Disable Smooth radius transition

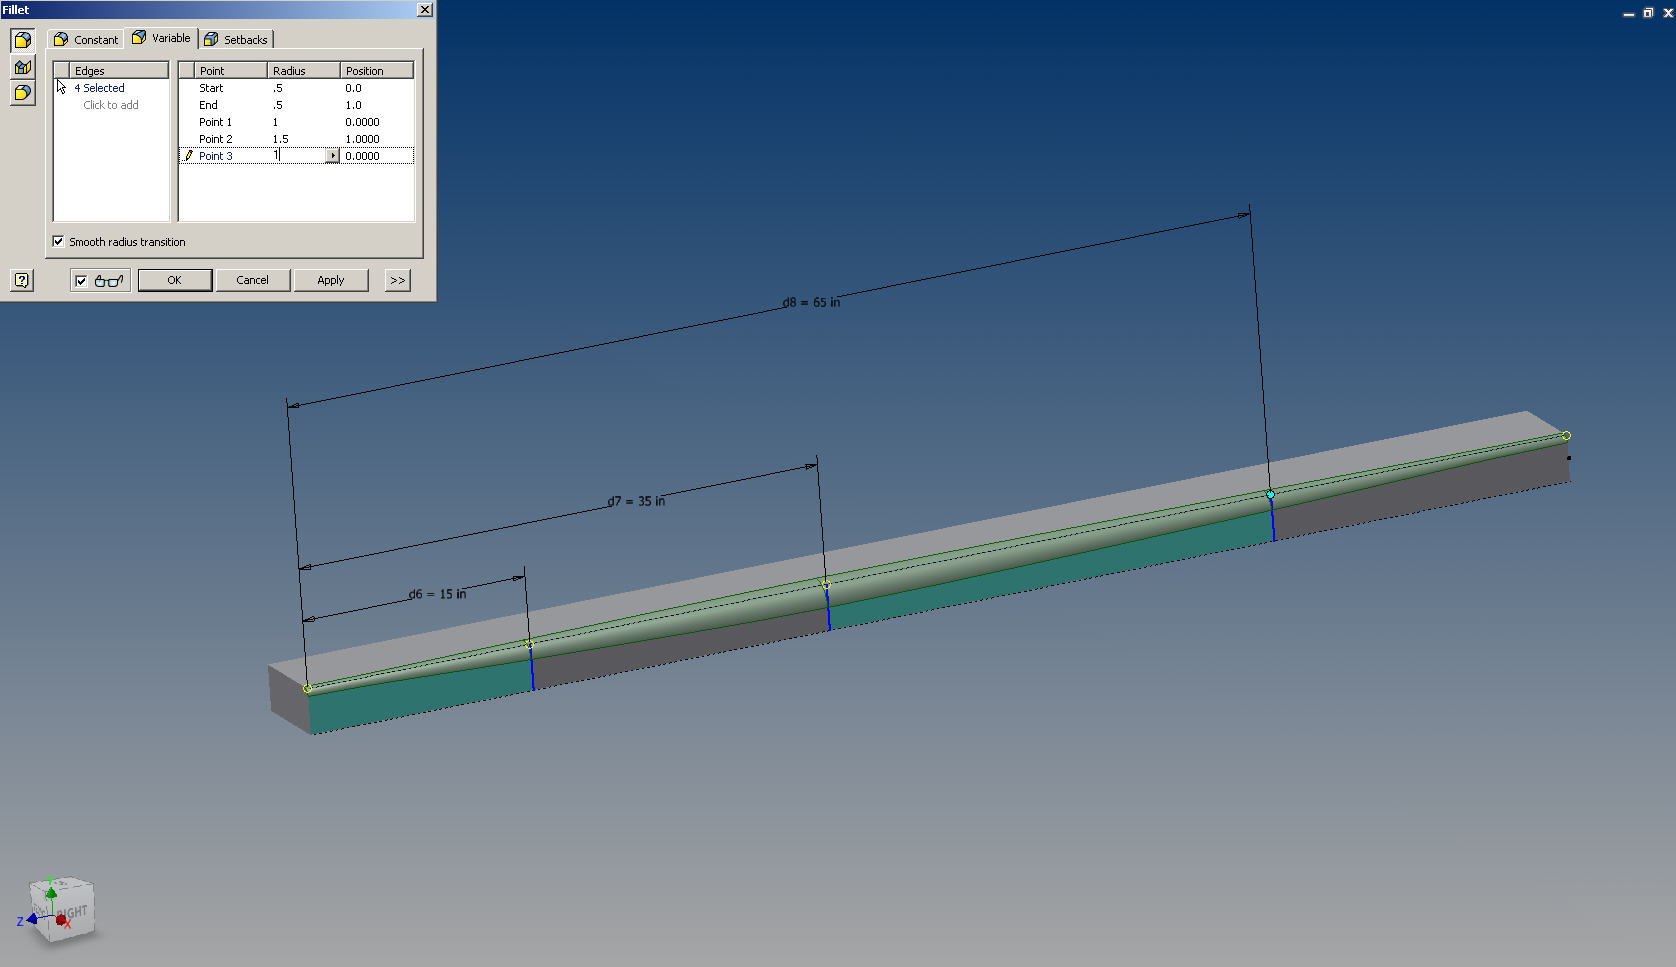(x=58, y=242)
